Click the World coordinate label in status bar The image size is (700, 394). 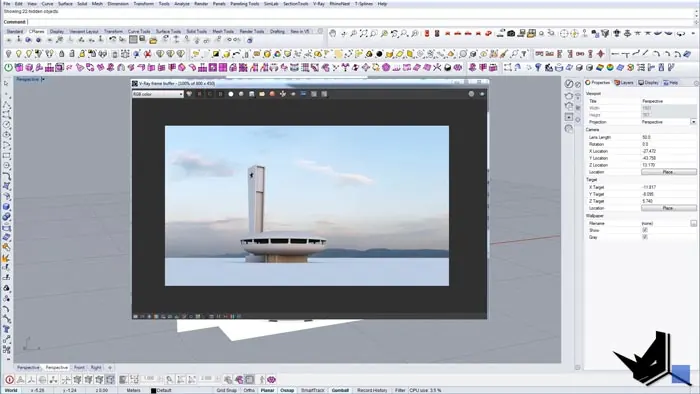[x=11, y=390]
